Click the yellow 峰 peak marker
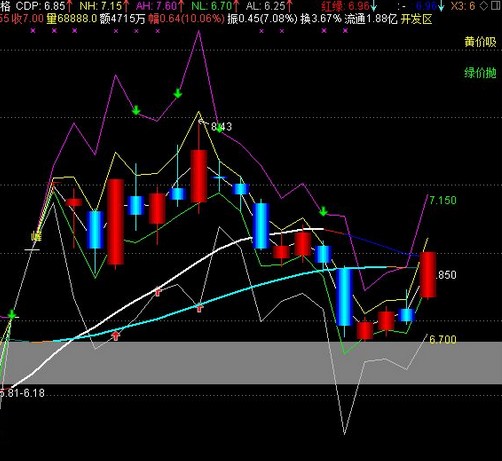 tap(36, 237)
